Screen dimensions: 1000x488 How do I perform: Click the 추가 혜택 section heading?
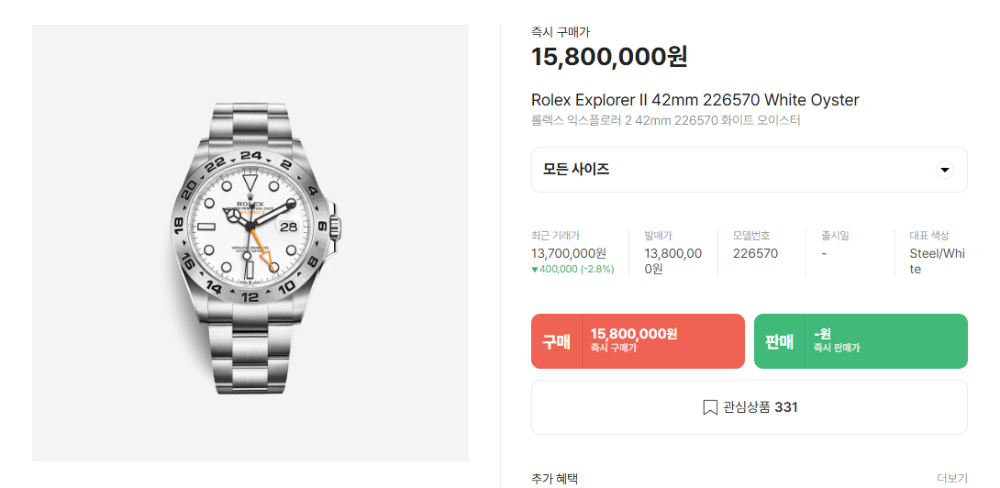554,479
